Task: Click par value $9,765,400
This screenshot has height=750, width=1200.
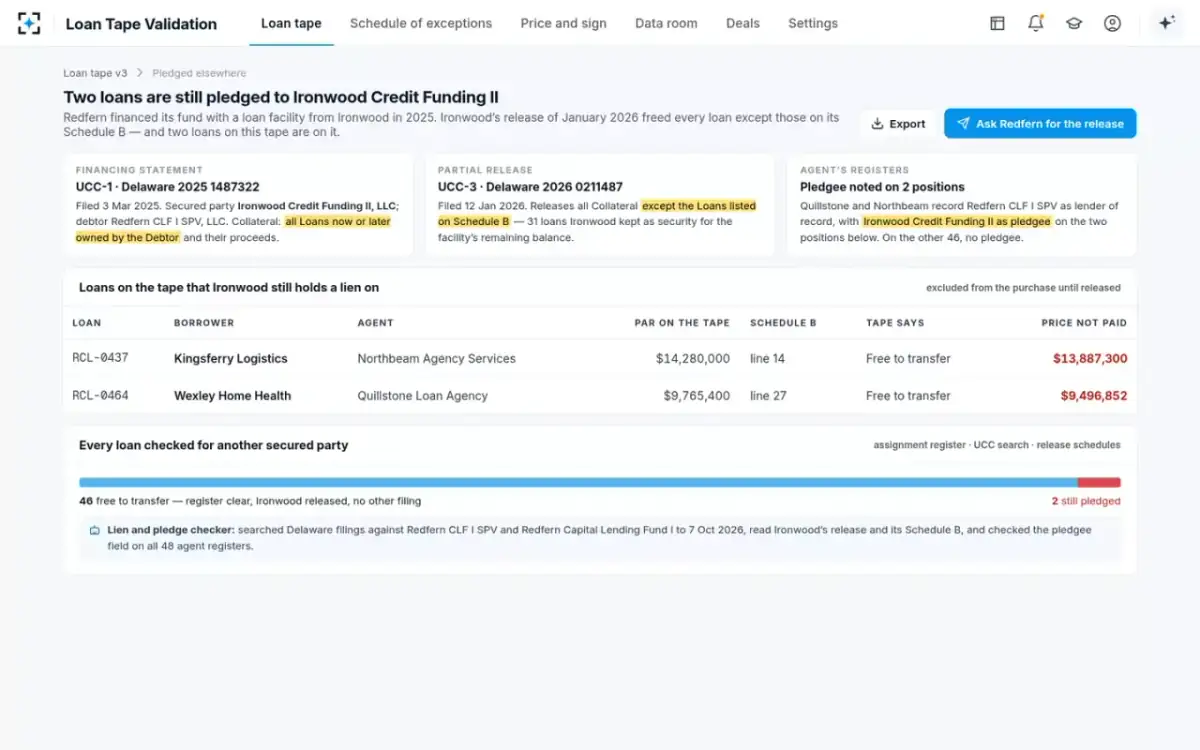Action: 697,395
